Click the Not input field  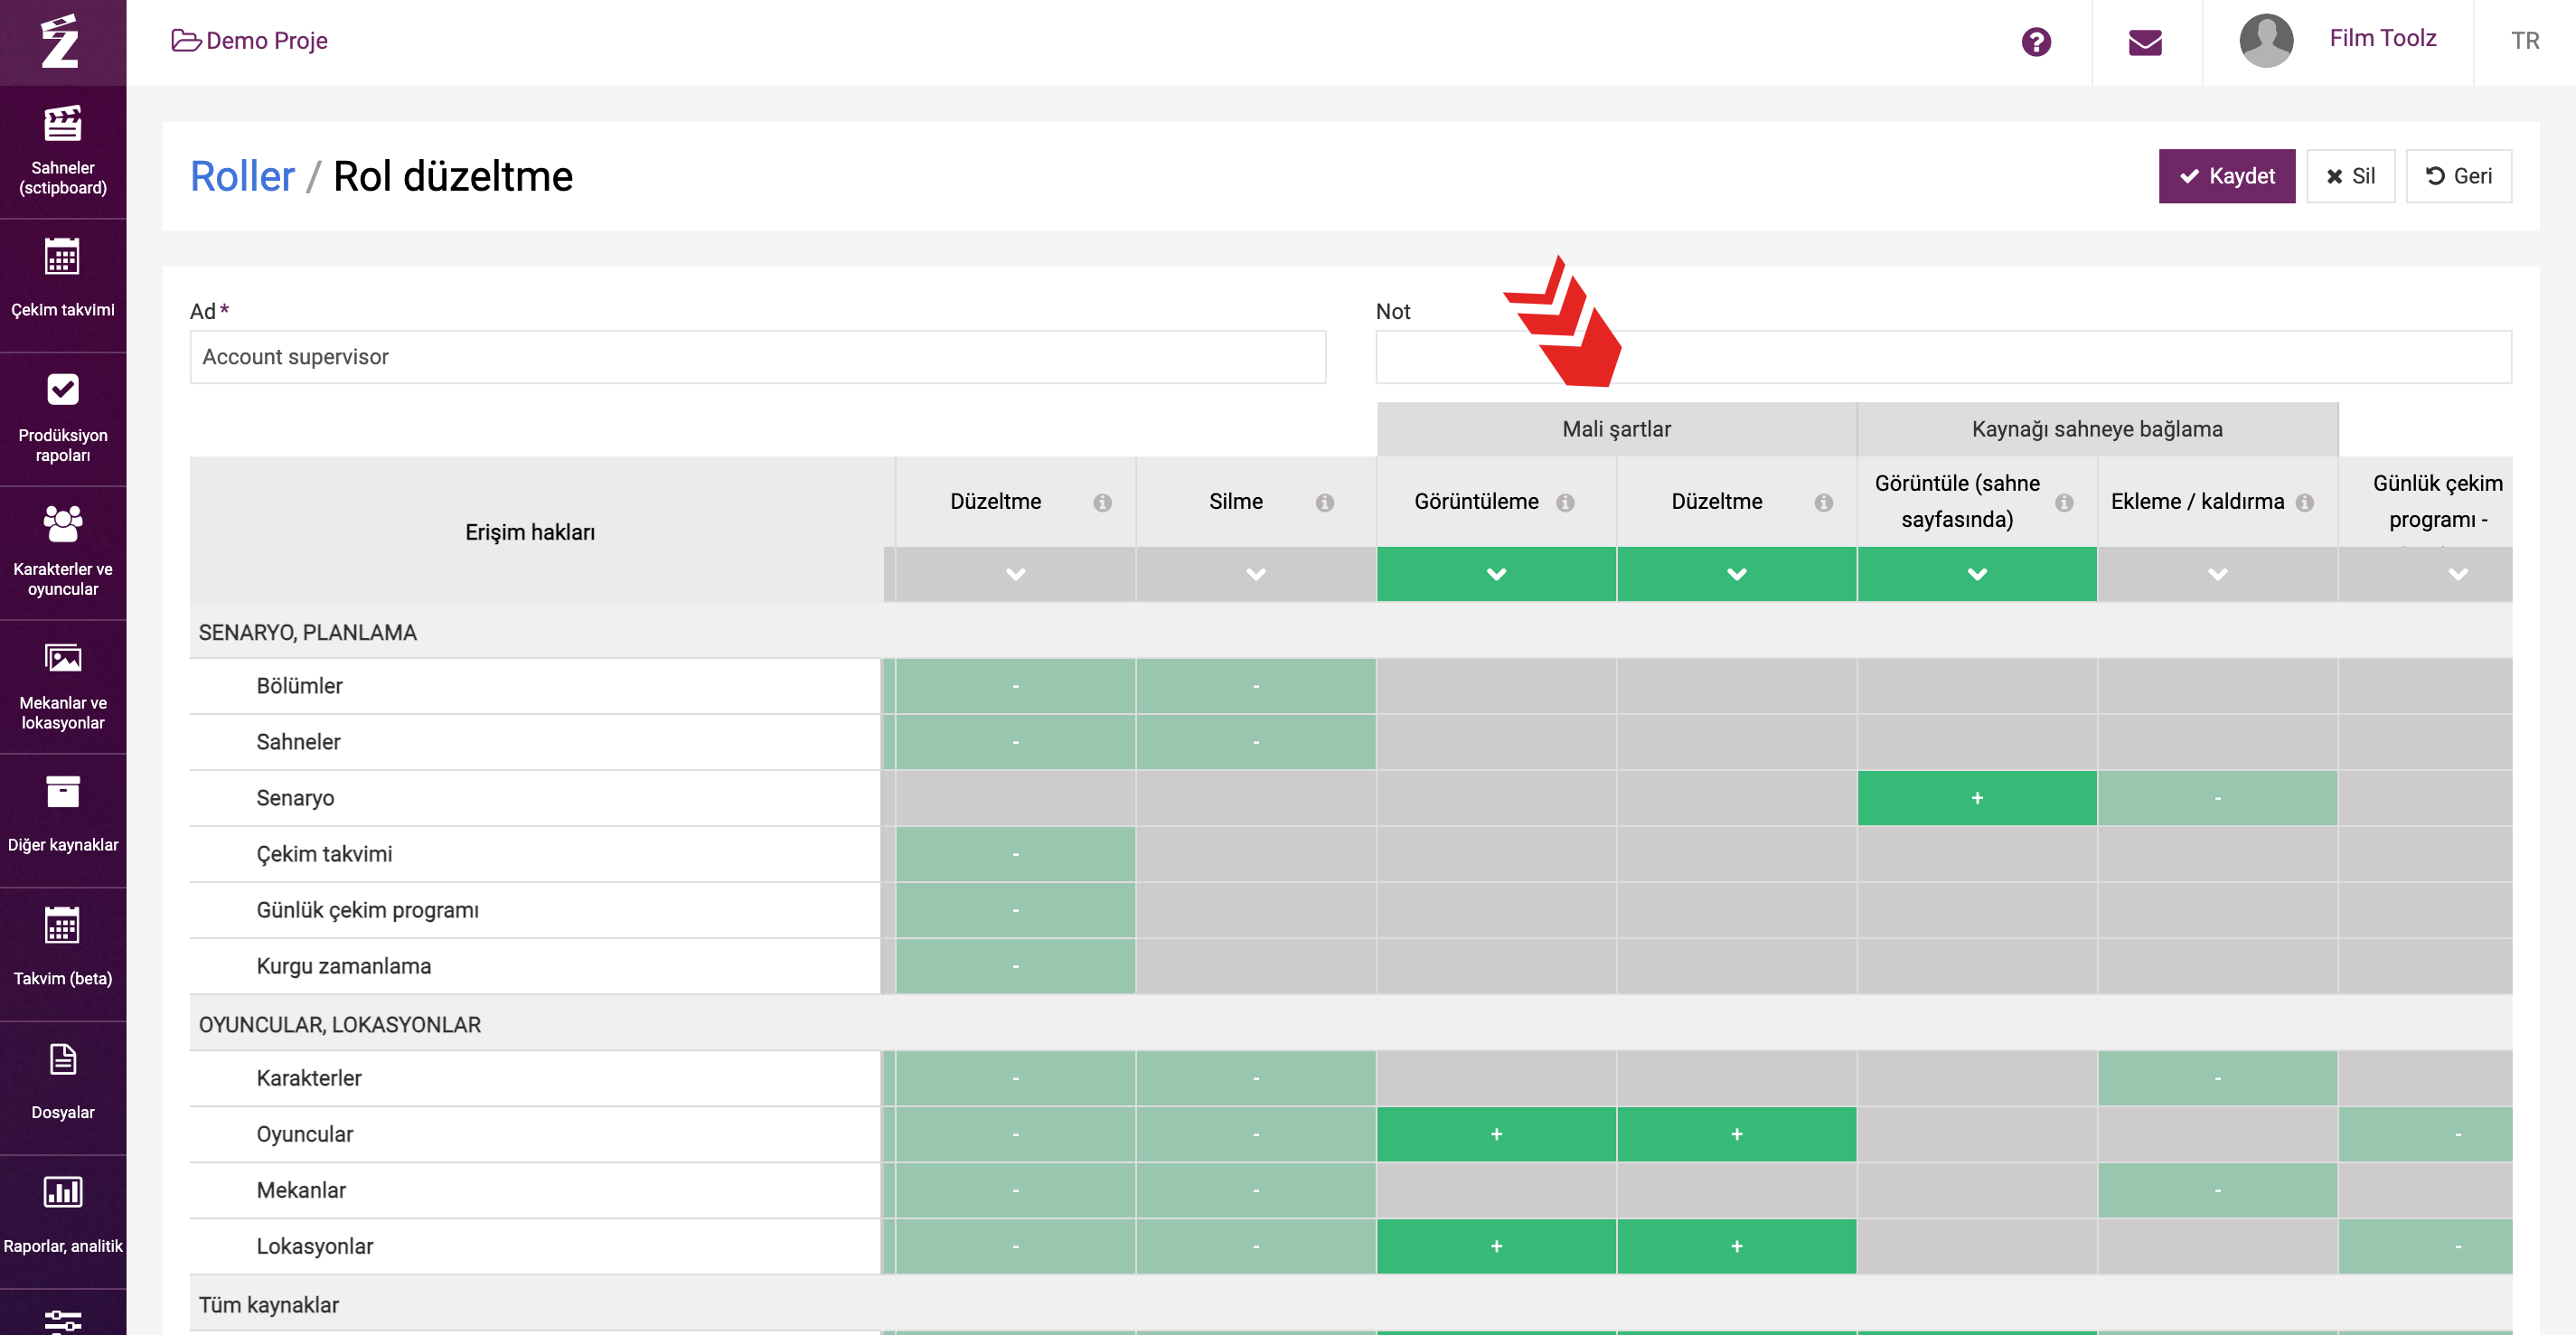(1943, 357)
